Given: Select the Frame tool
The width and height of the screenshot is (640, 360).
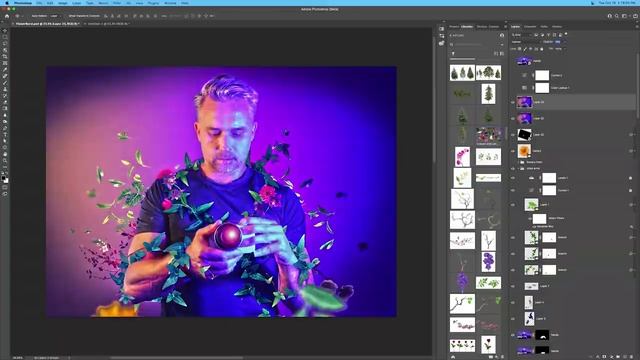Looking at the screenshot, I should [5, 63].
